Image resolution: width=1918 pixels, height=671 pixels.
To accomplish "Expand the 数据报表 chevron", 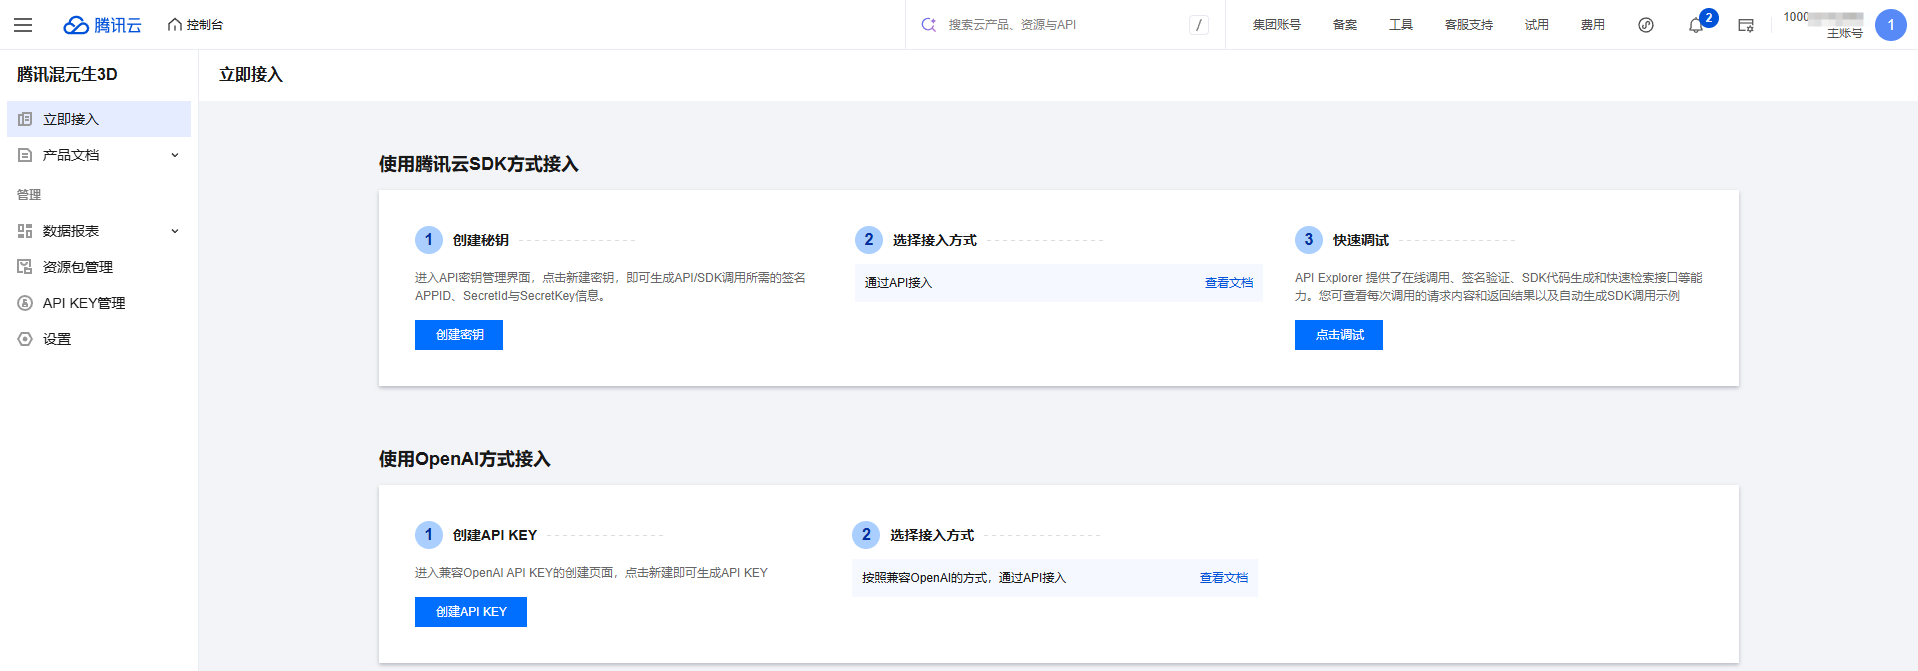I will [x=175, y=231].
